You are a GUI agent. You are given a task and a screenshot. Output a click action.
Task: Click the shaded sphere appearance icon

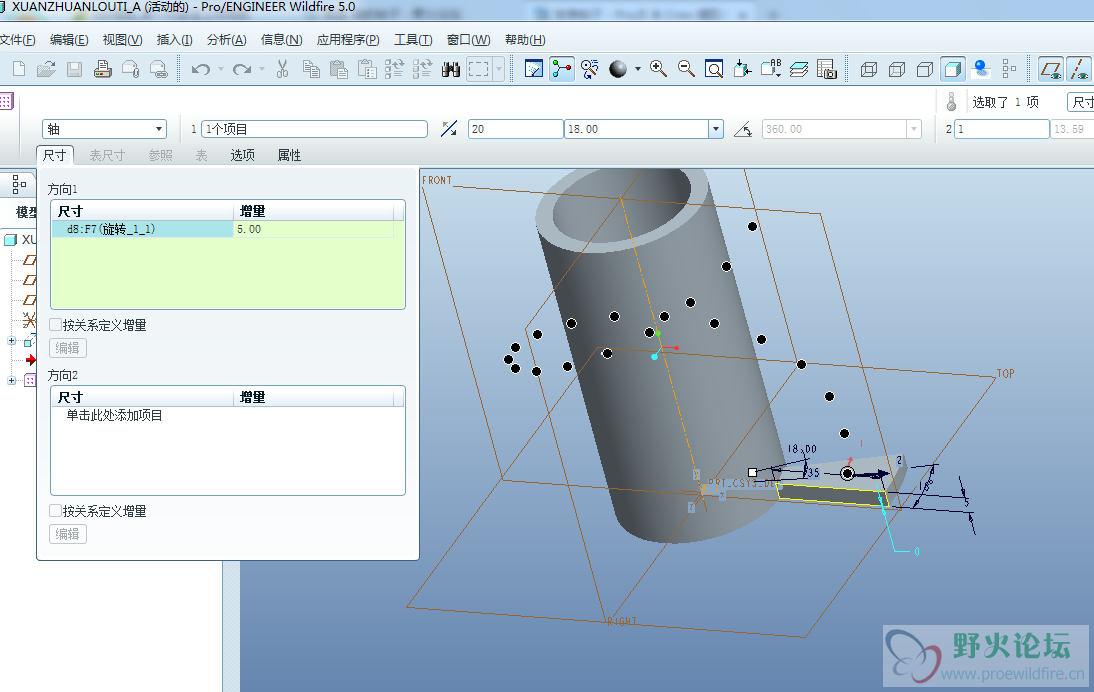click(x=617, y=69)
